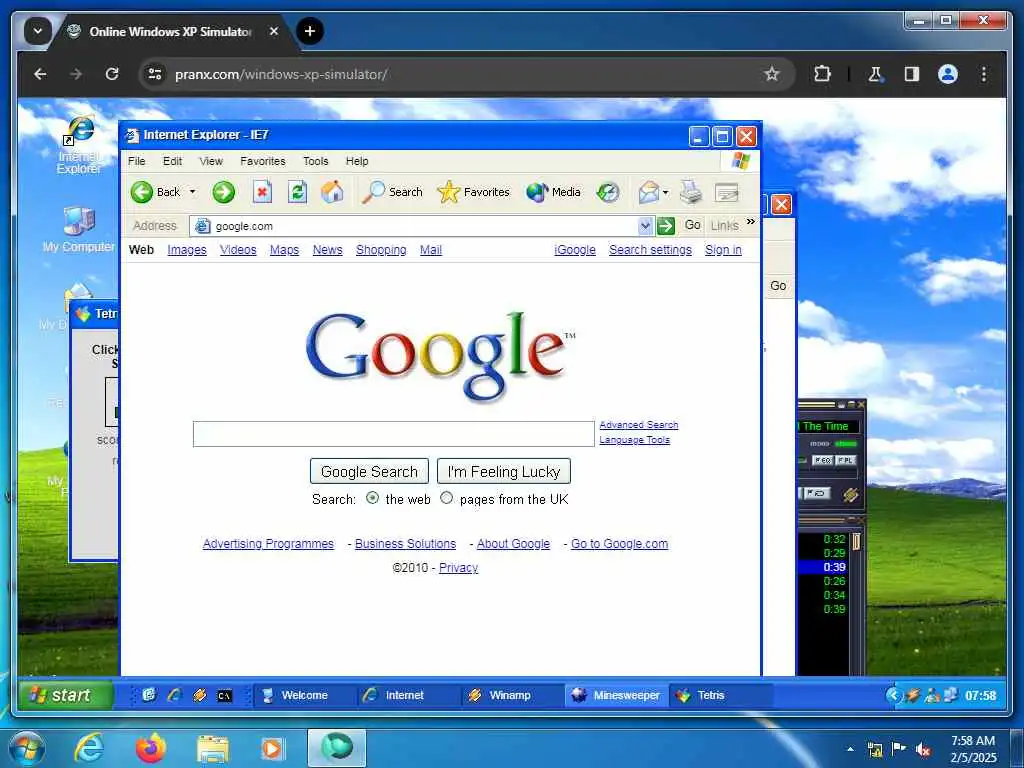Click the Edit page icon in IE toolbar
Screen dimensions: 1024x768
click(x=726, y=192)
